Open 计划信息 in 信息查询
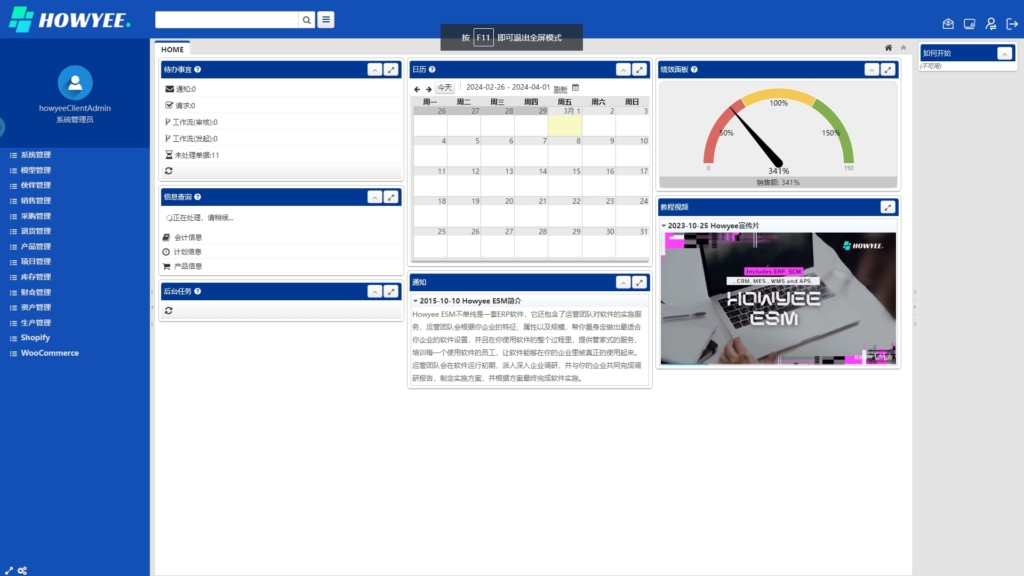The height and width of the screenshot is (576, 1024). coord(188,251)
